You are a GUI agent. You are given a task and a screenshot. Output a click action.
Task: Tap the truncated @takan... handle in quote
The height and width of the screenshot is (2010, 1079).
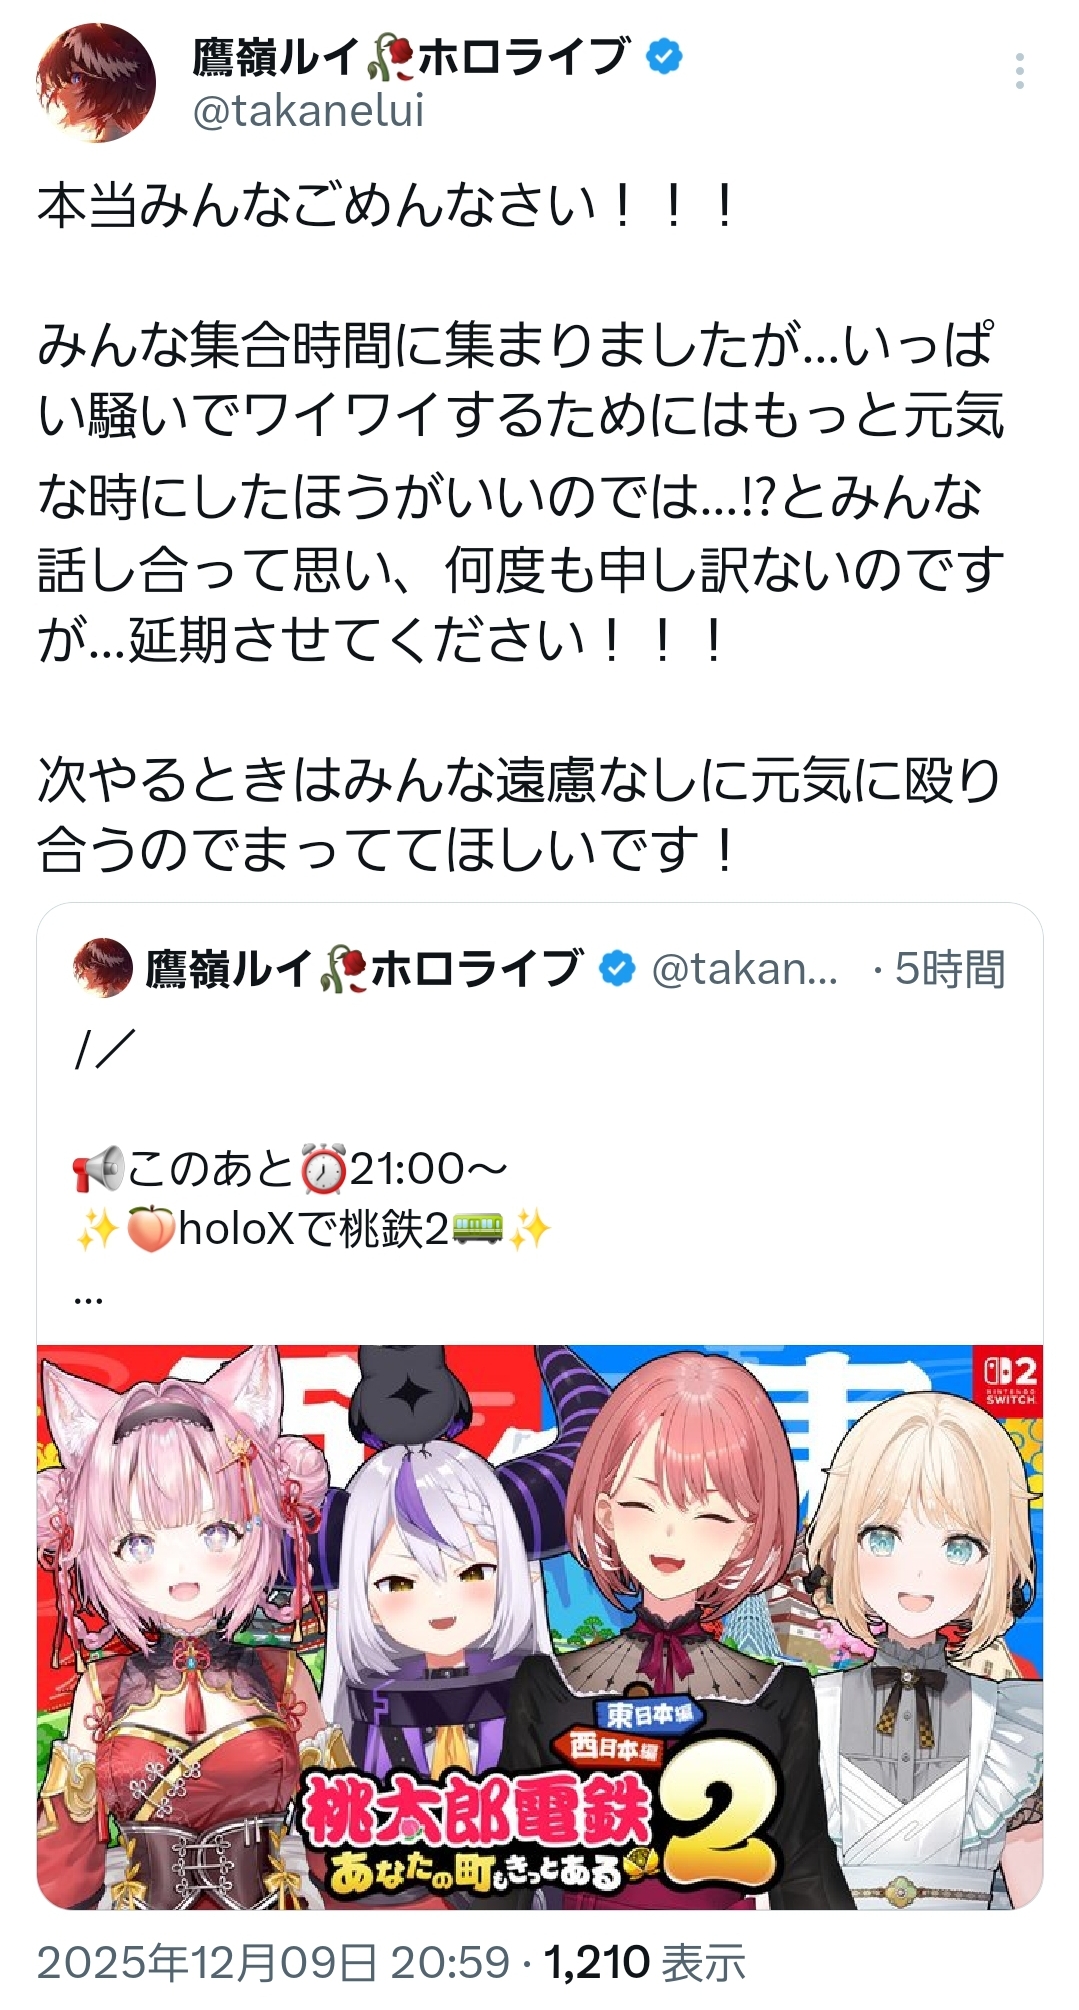tap(745, 969)
